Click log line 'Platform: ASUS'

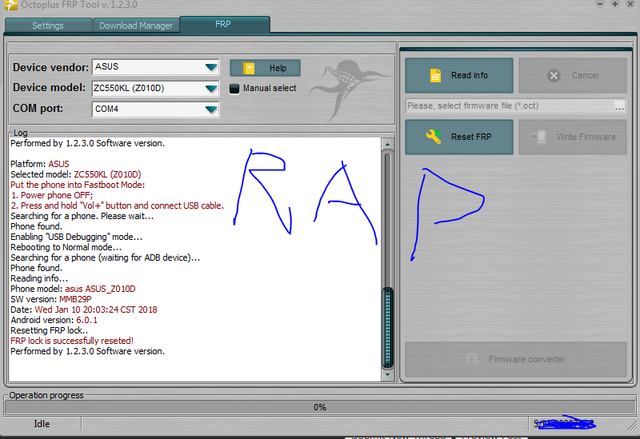tap(40, 164)
